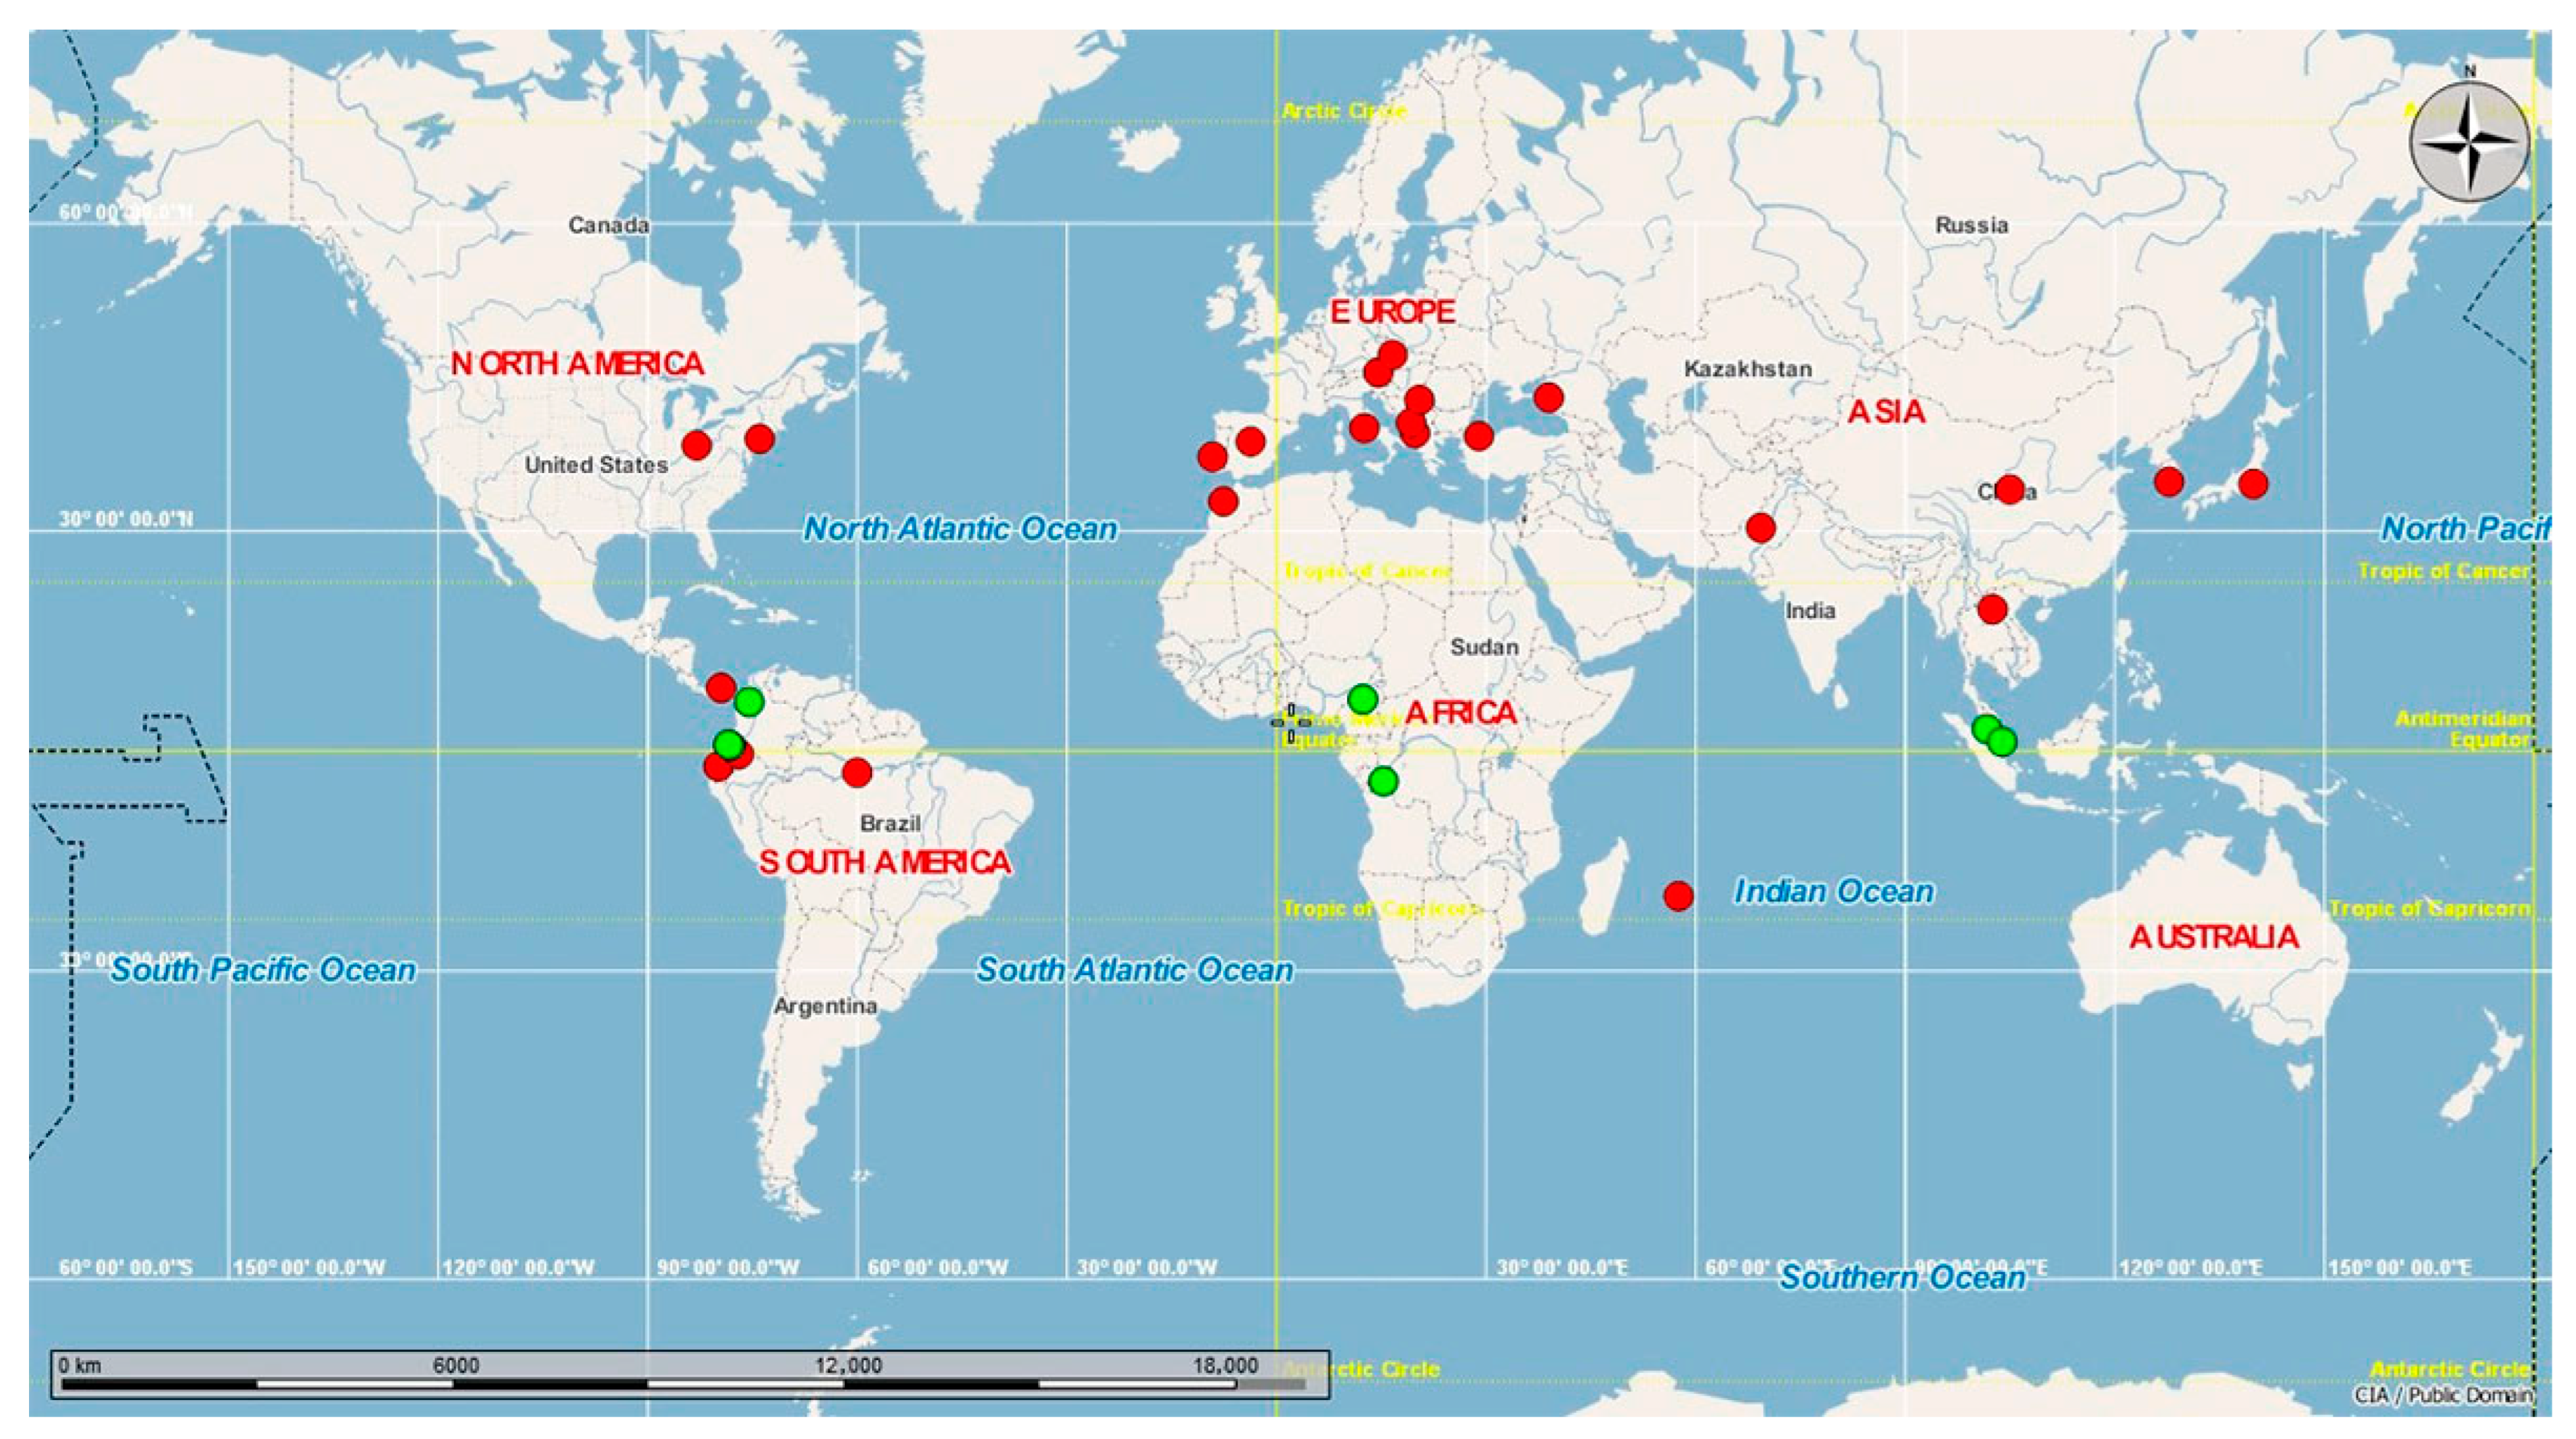
Task: Click the red marker east of Japan
Action: [2253, 484]
